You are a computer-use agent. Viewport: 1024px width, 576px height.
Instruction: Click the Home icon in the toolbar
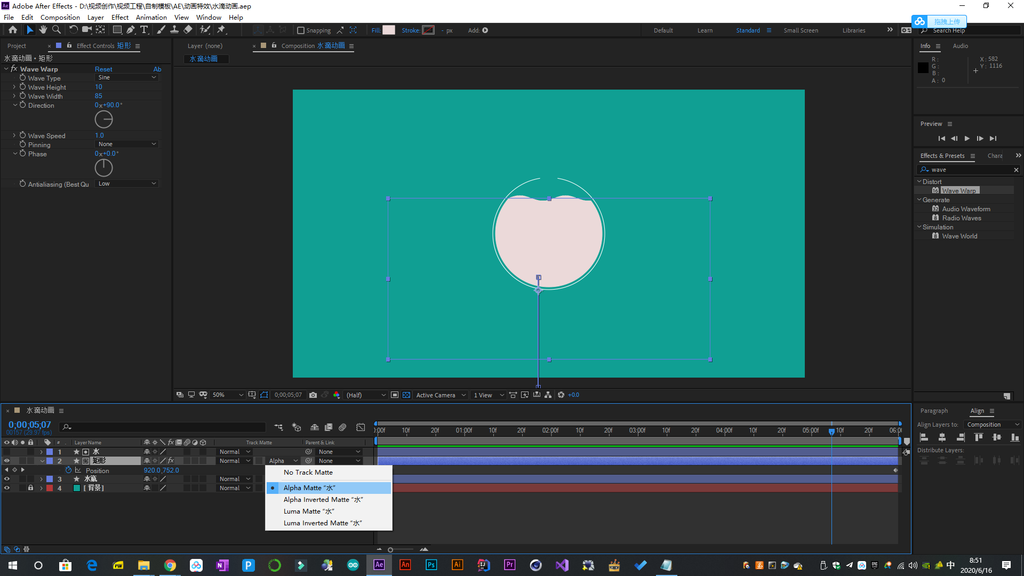pyautogui.click(x=12, y=30)
